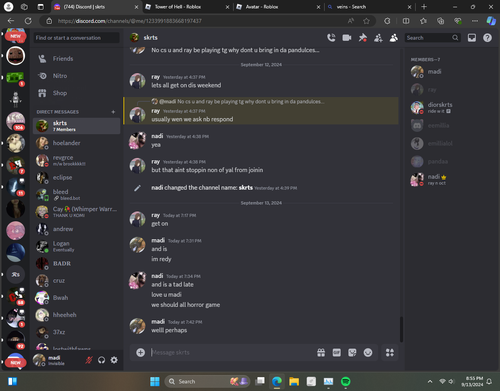Viewport: 500px width, 391px height.
Task: Start a voice call in skrts
Action: click(331, 38)
